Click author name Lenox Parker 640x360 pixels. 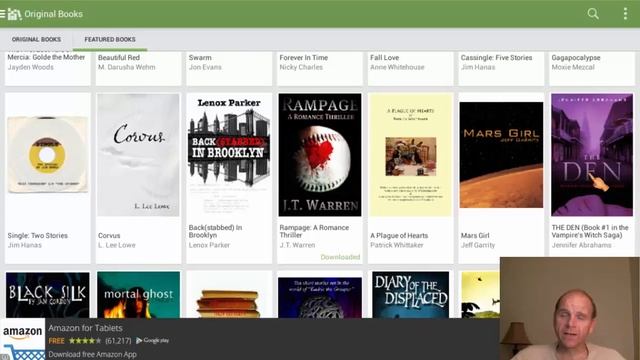[209, 245]
